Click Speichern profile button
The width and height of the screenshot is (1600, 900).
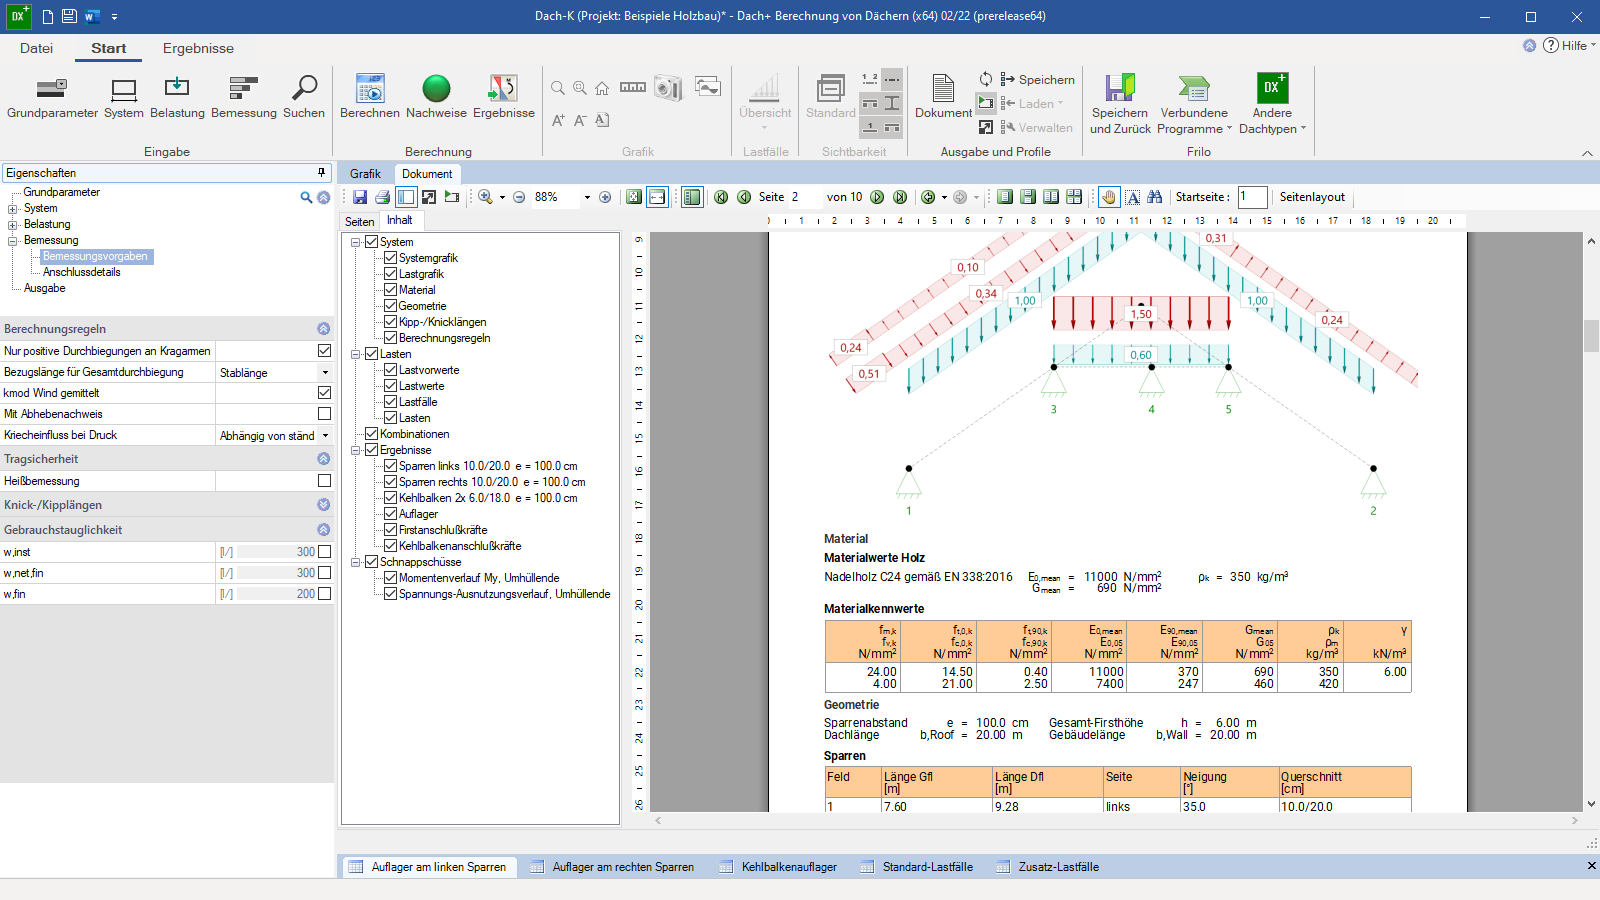(x=1037, y=79)
